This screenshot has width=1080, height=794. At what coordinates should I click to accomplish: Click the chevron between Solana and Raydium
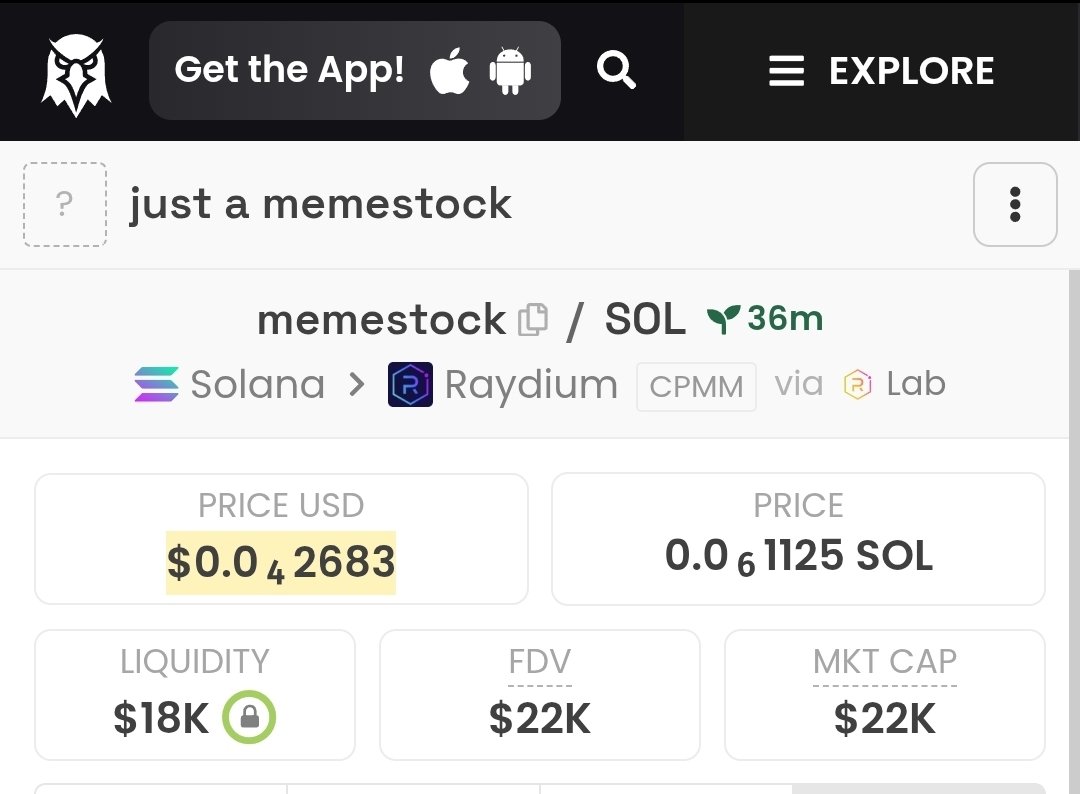click(x=356, y=384)
